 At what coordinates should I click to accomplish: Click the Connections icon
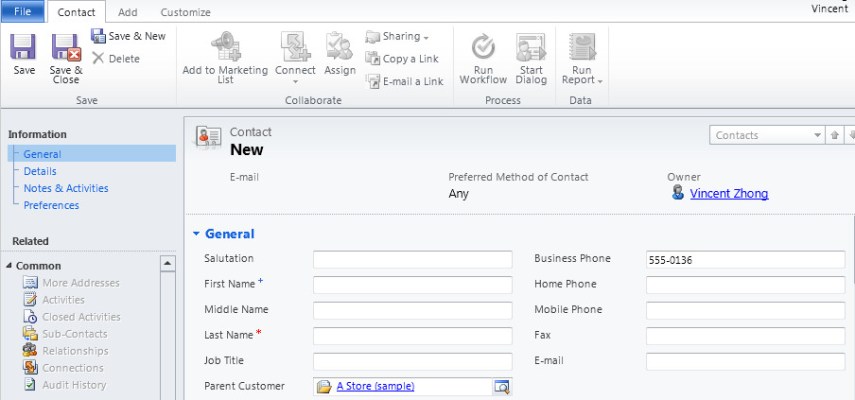click(x=30, y=367)
